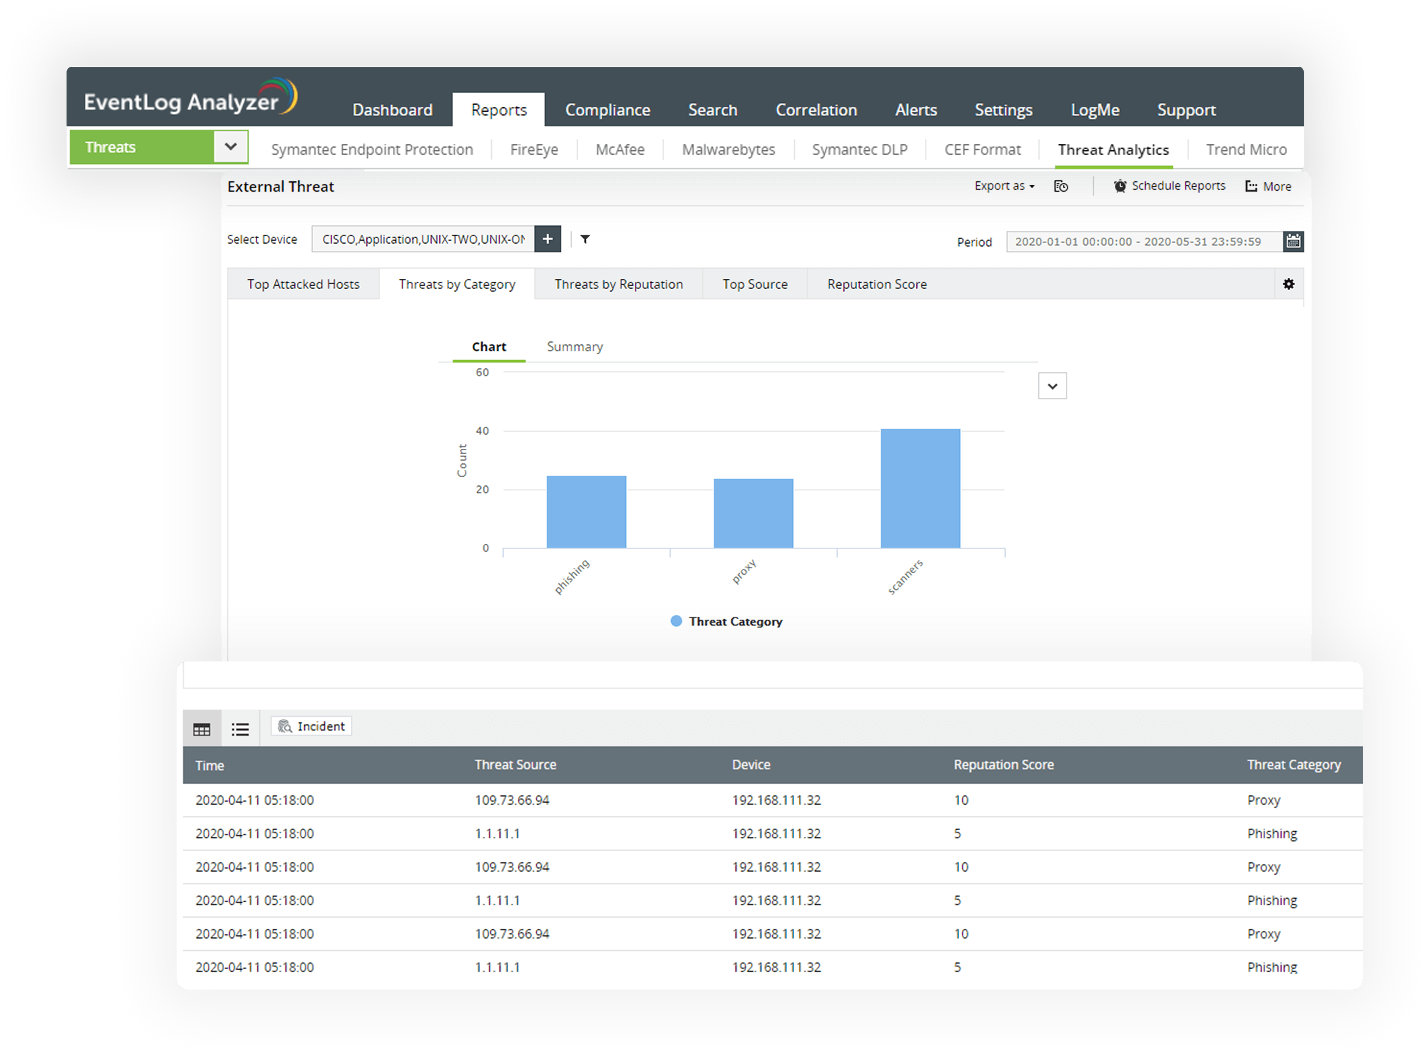Open the Alerts tab
The image size is (1427, 1054).
pos(916,110)
